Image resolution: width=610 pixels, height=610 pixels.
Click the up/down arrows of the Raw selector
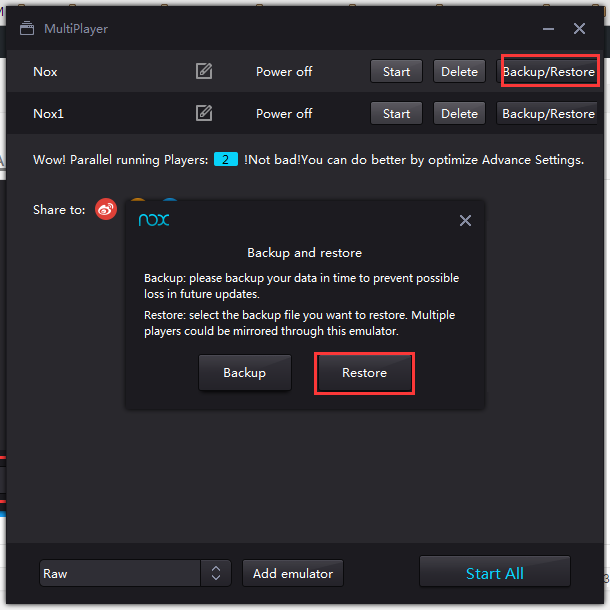[216, 573]
